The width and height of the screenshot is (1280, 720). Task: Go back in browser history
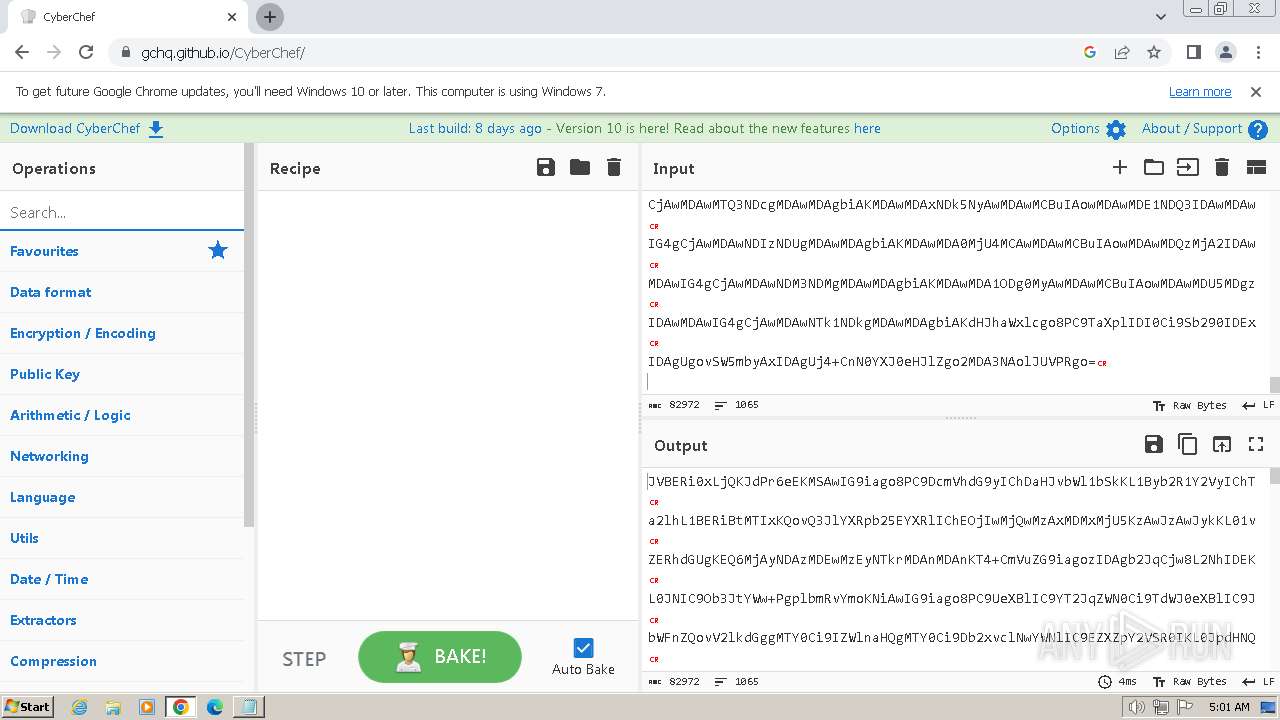click(x=22, y=52)
